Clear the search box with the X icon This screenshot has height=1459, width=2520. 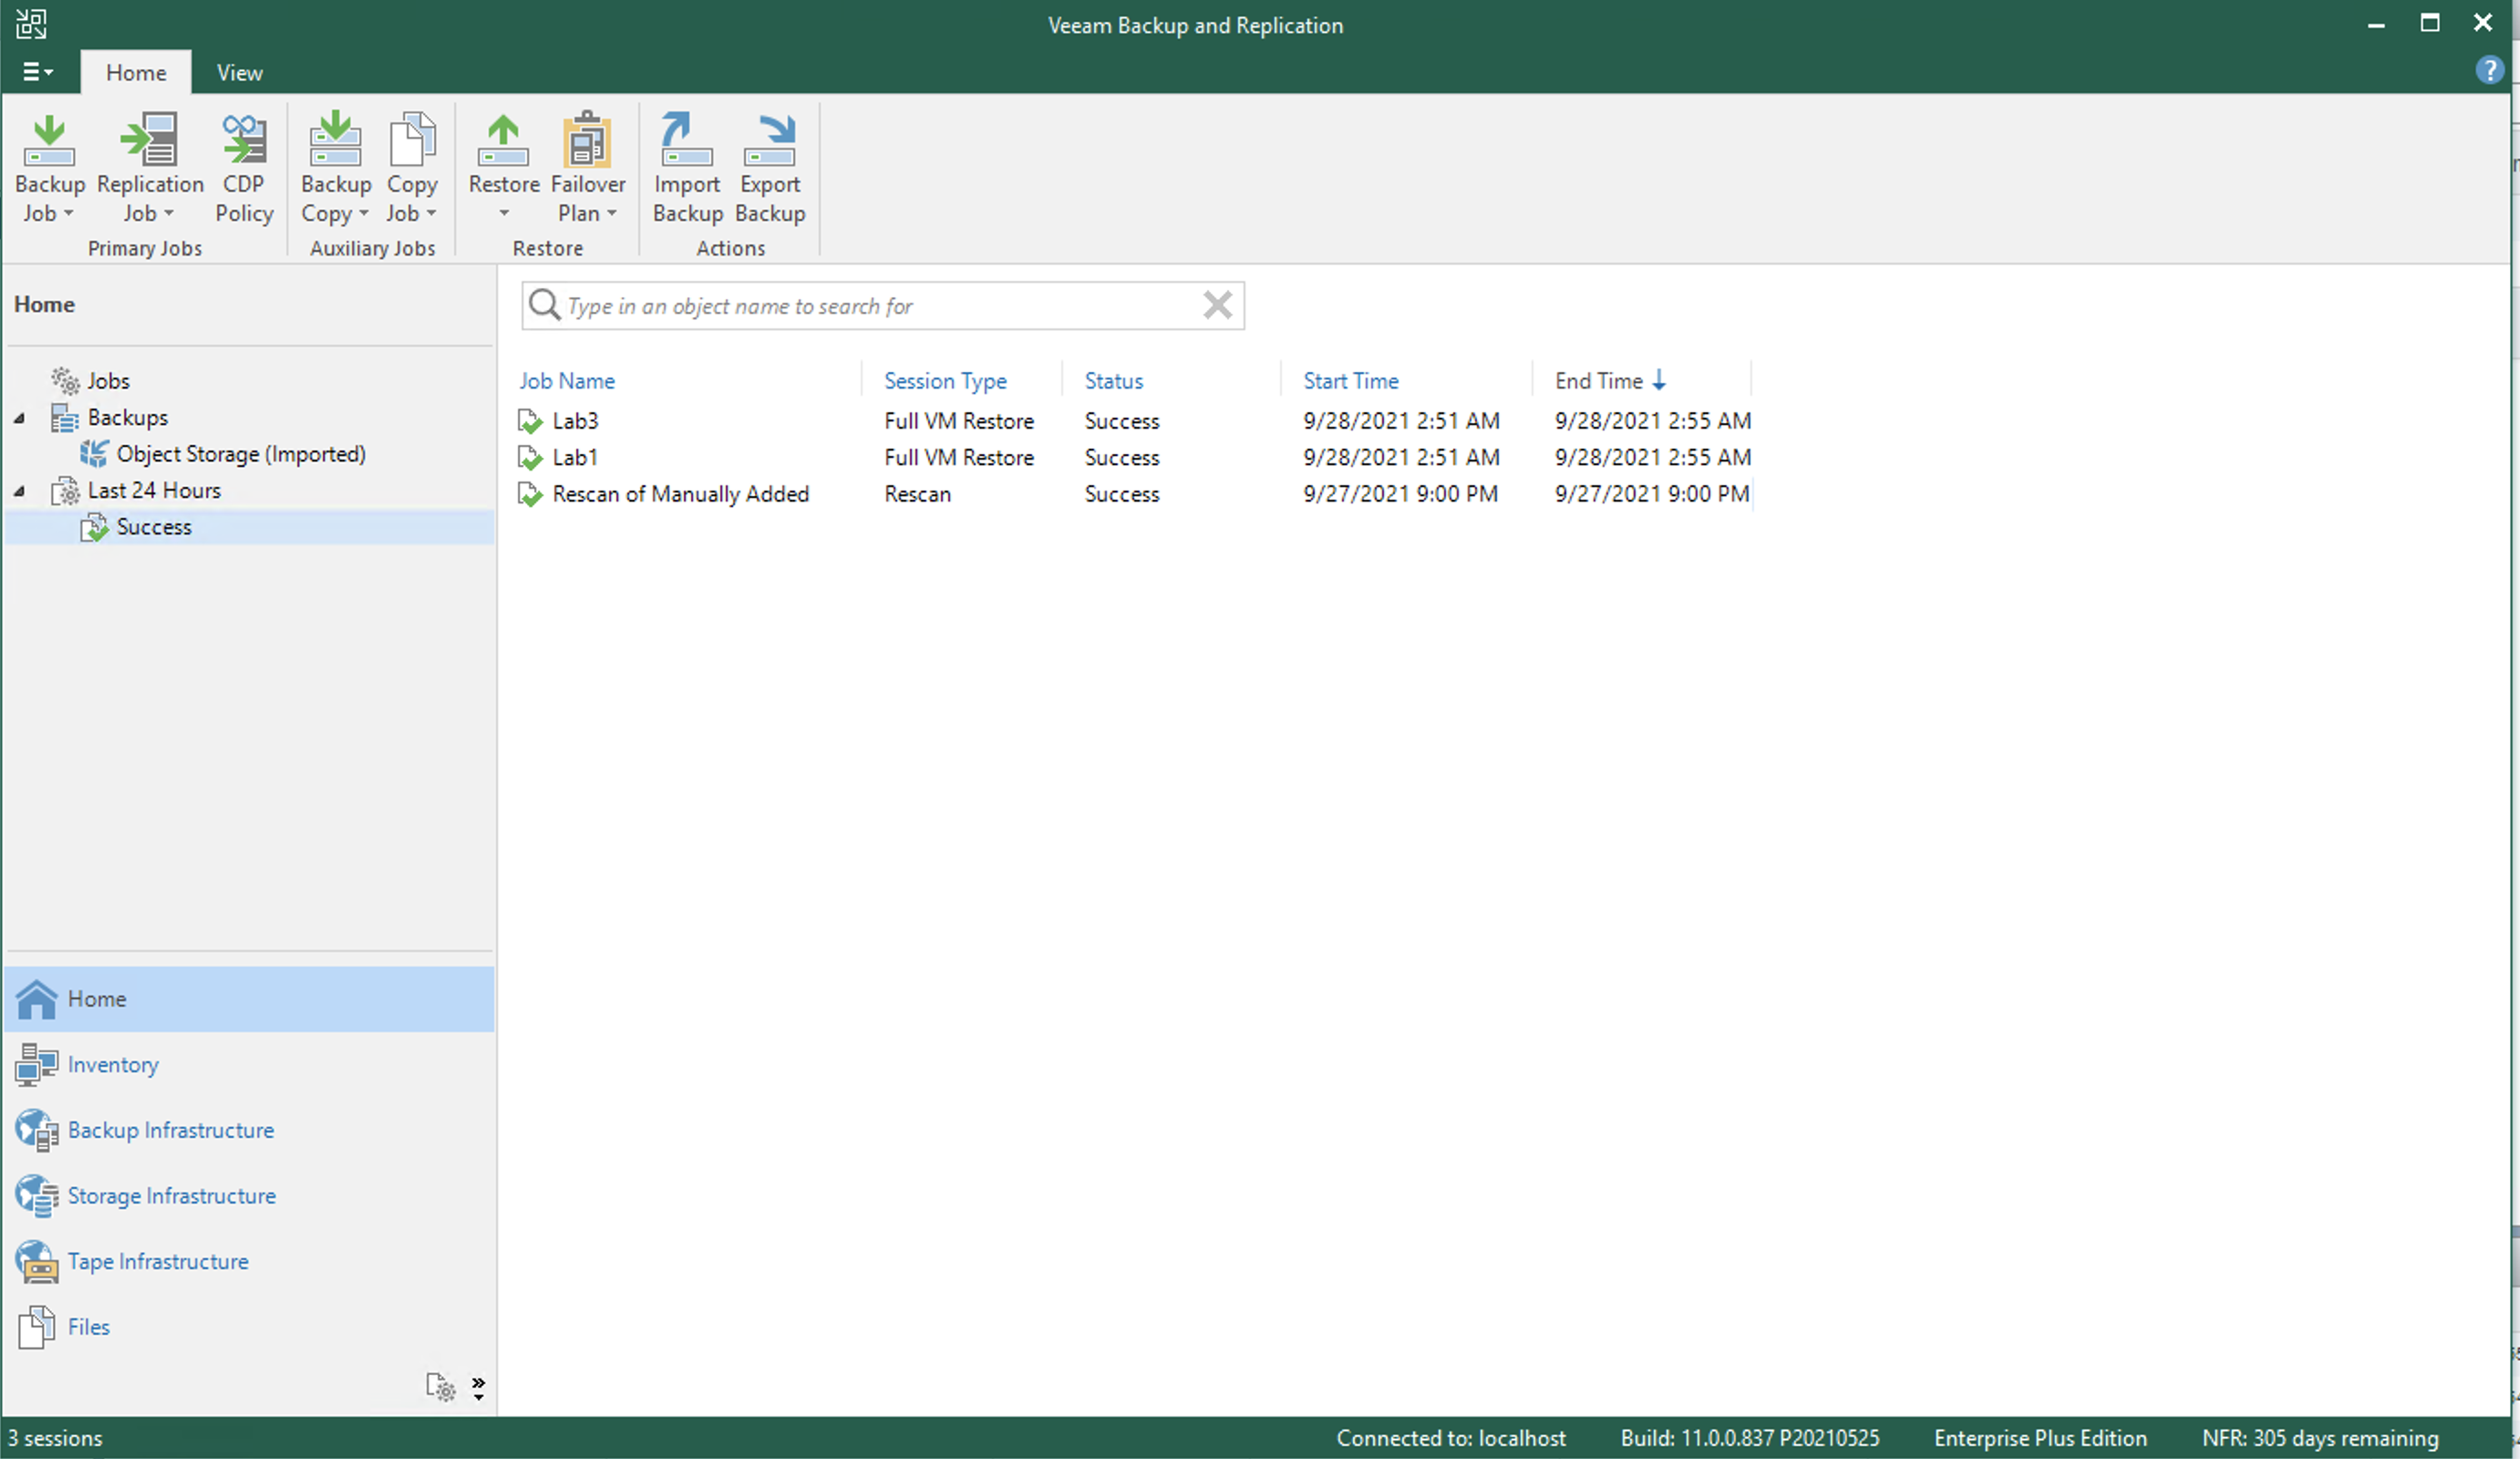click(x=1217, y=305)
